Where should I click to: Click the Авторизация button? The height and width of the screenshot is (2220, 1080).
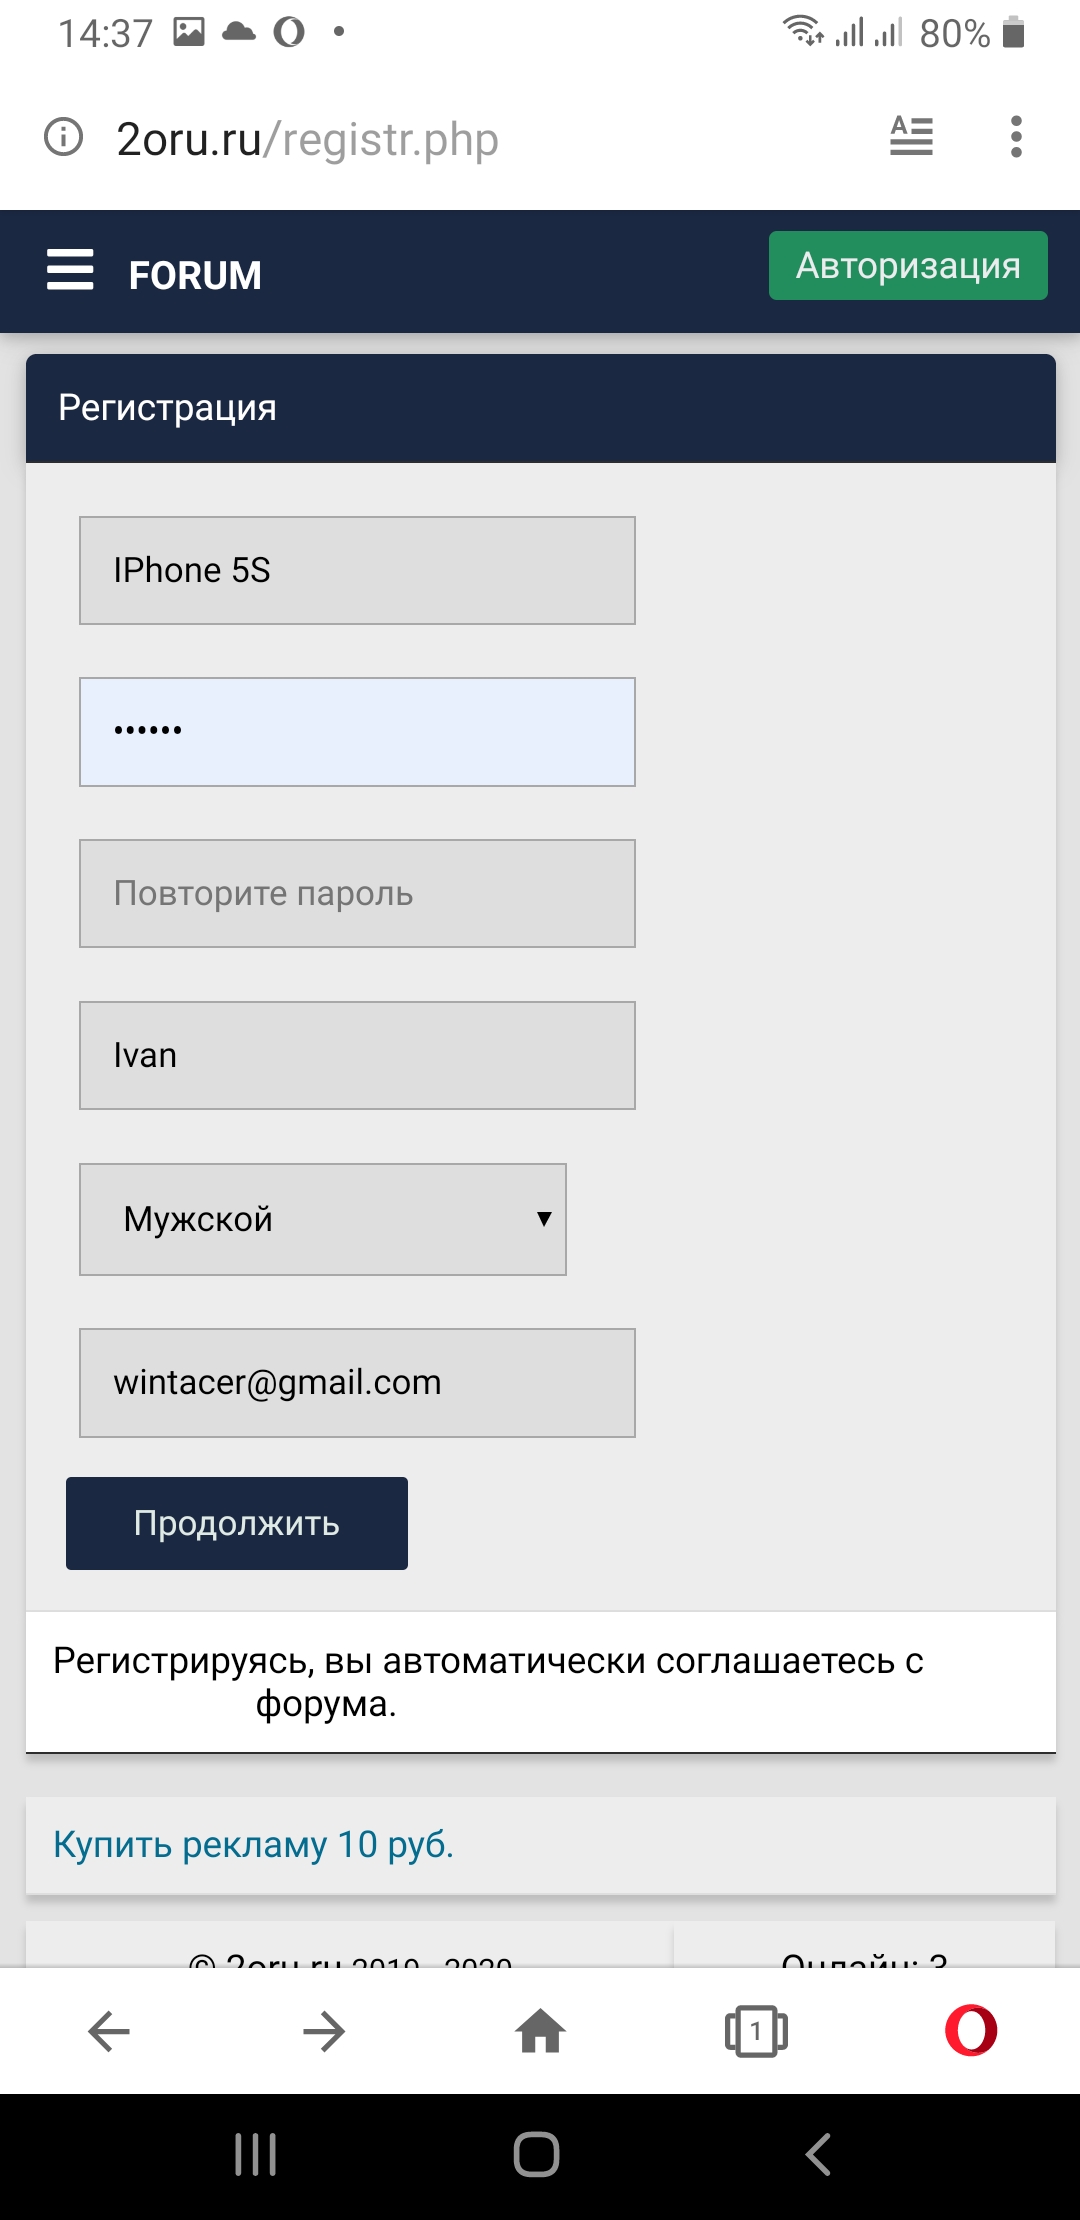click(x=908, y=266)
